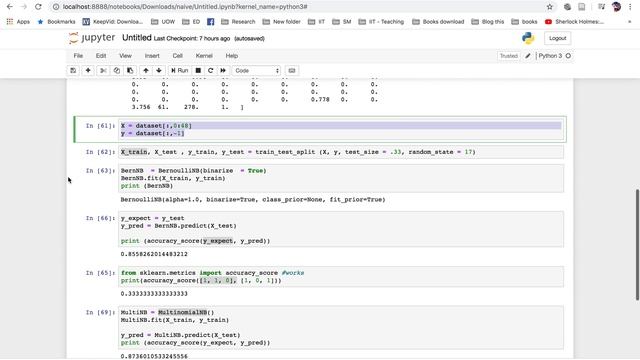
Task: Click the output value 0.3333333333333333
Action: click(x=154, y=293)
